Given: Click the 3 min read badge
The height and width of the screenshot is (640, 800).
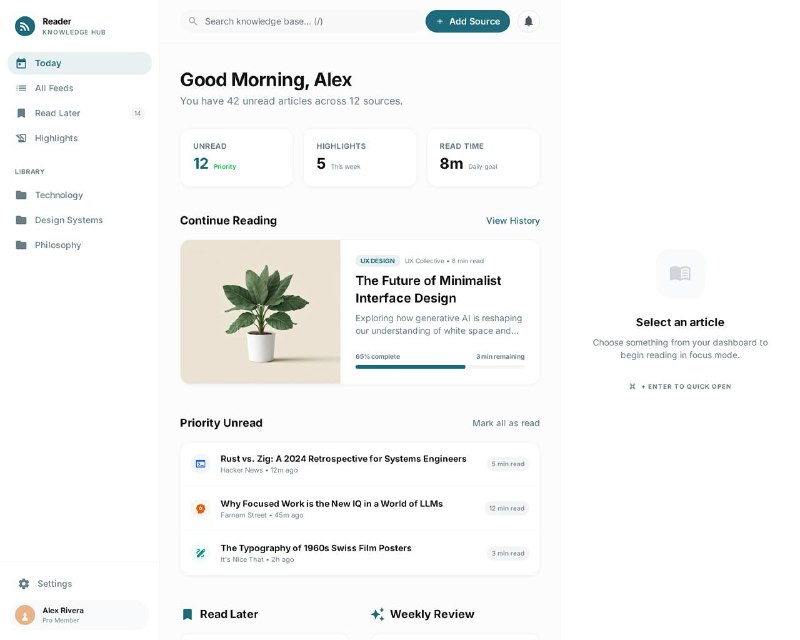Looking at the screenshot, I should click(x=508, y=553).
